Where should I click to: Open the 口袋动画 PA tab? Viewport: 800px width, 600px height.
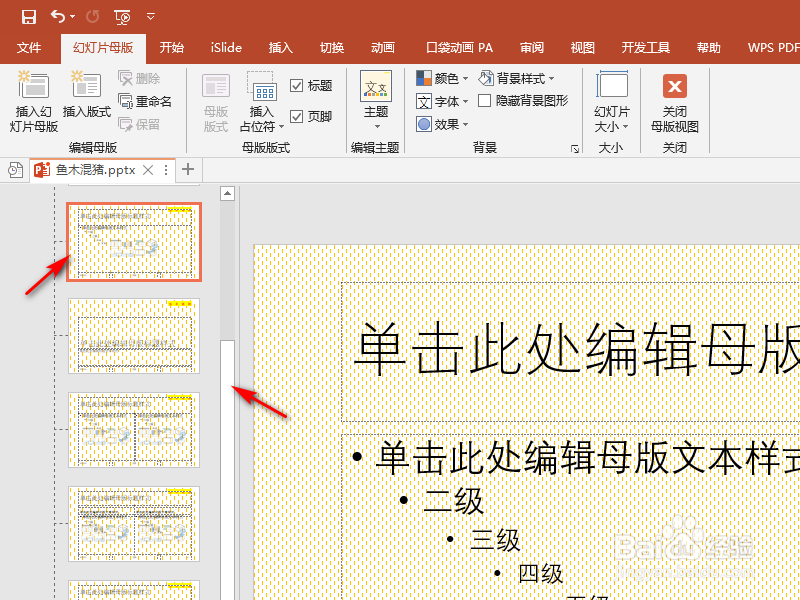click(459, 48)
